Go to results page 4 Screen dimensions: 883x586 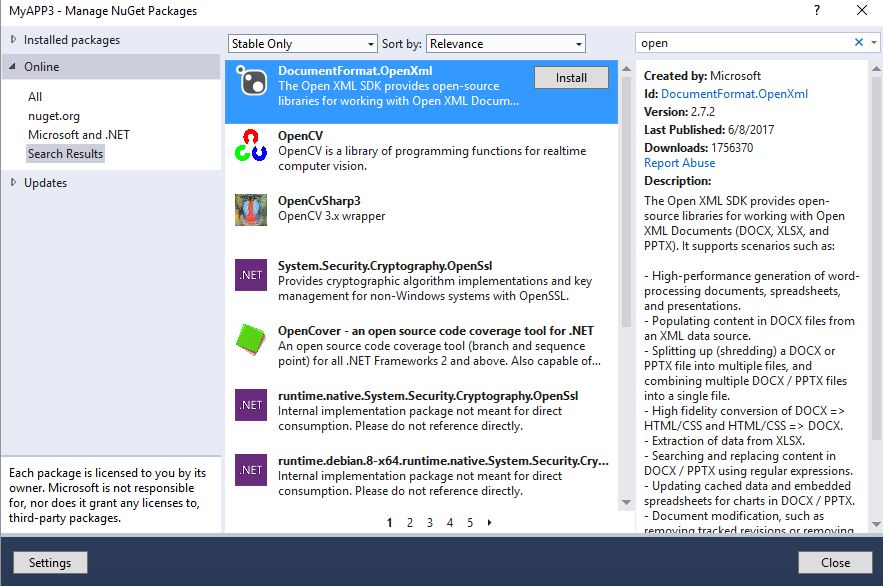point(450,522)
